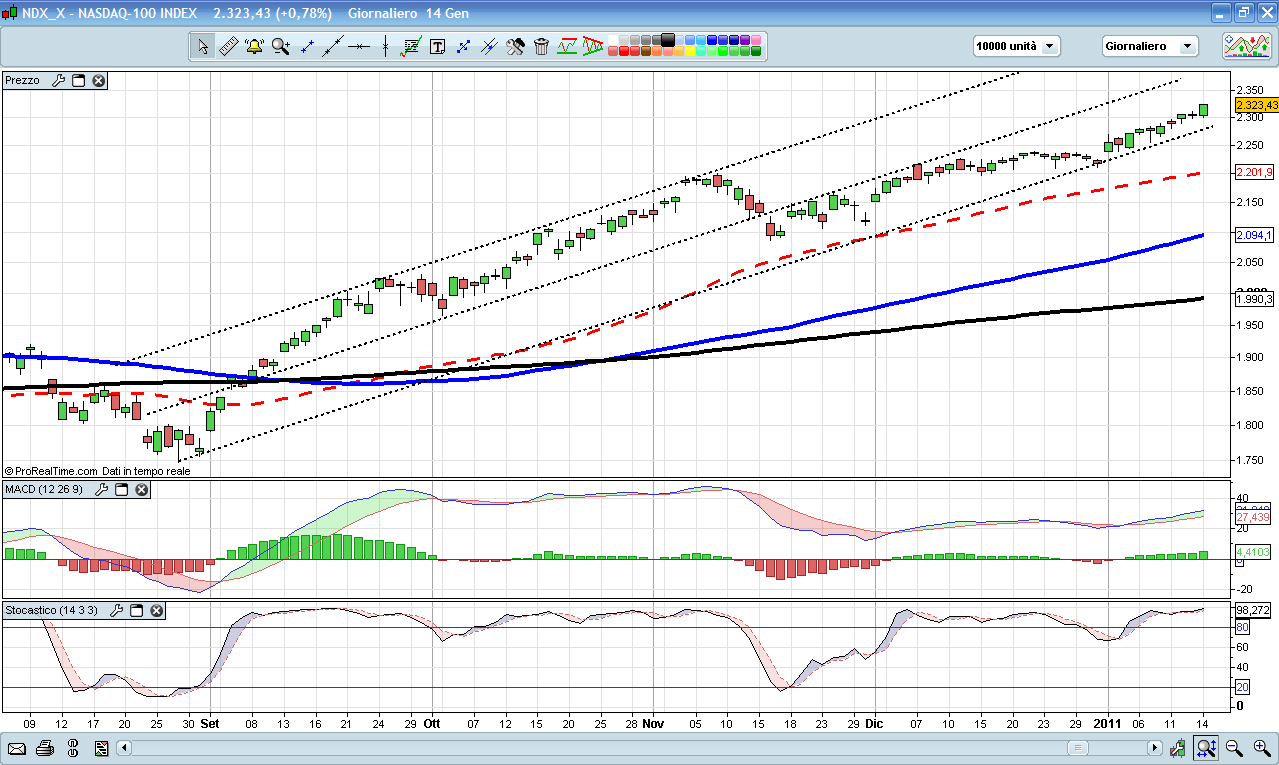Viewport: 1279px width, 765px height.
Task: Toggle the MACD panel window icon
Action: tap(122, 489)
